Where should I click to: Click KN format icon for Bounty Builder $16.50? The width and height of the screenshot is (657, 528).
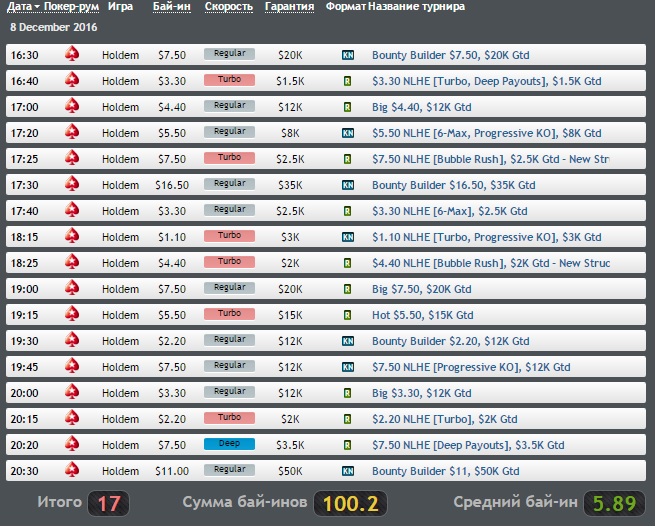(x=348, y=185)
